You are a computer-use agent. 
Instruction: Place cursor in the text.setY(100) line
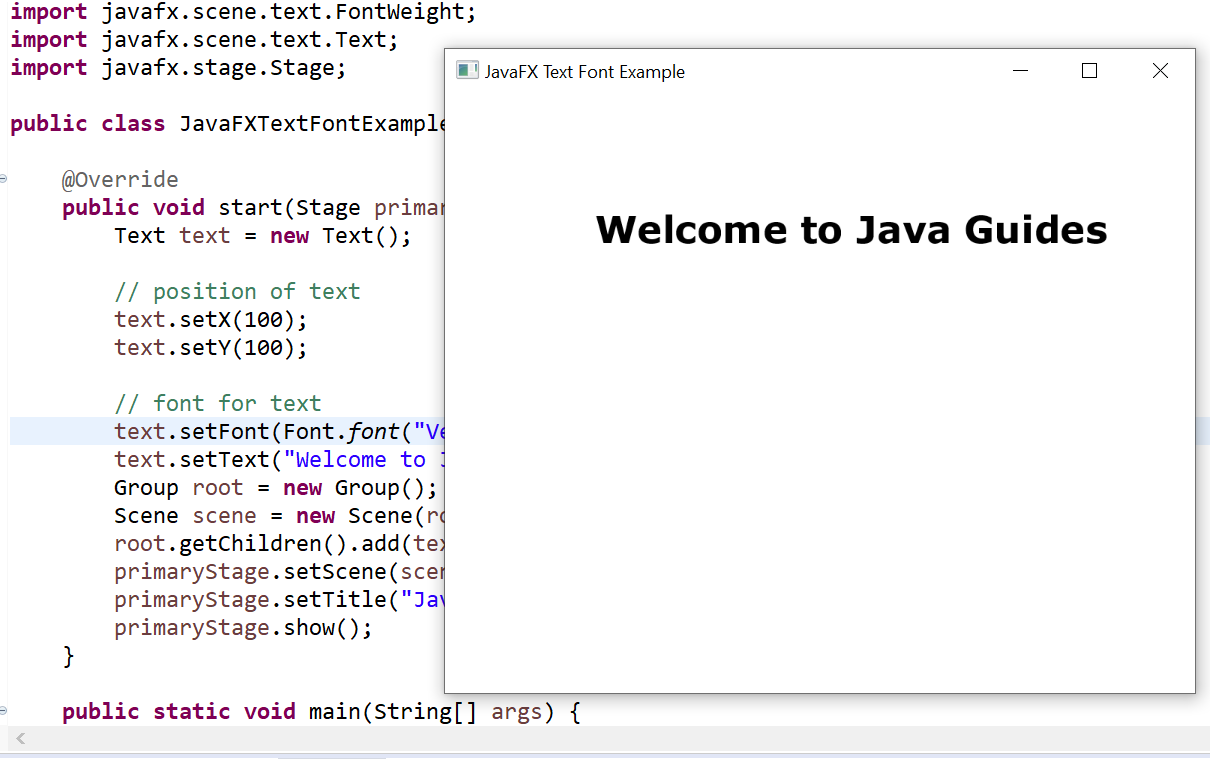[210, 347]
